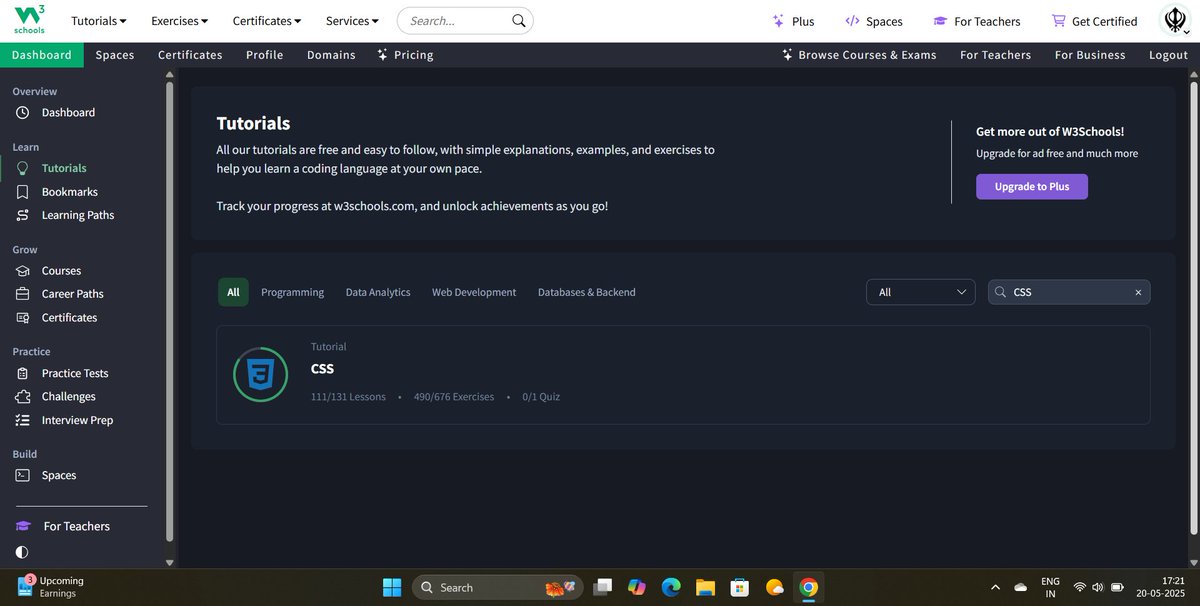The width and height of the screenshot is (1200, 606).
Task: Open Copilot from taskbar
Action: tap(636, 587)
